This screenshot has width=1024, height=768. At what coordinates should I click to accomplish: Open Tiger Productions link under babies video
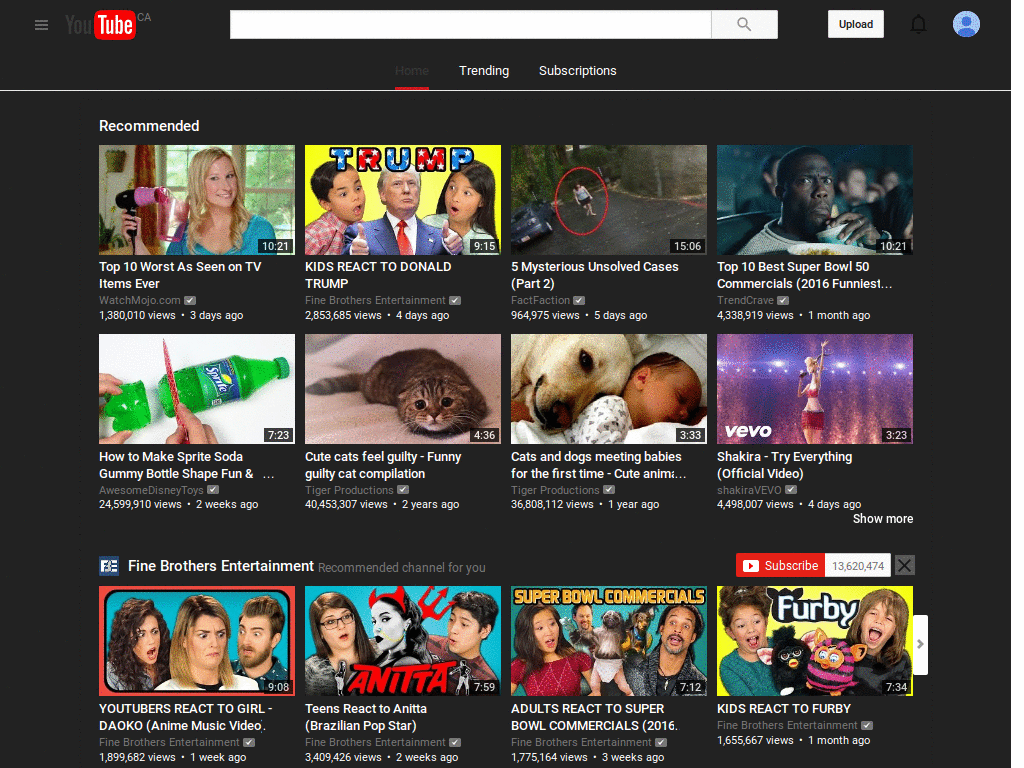coord(555,490)
